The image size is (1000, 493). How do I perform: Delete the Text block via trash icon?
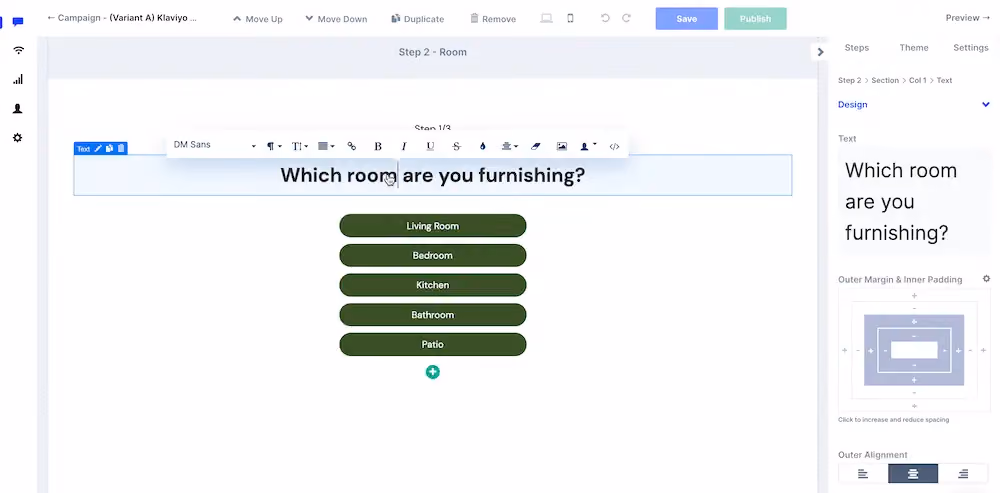121,149
